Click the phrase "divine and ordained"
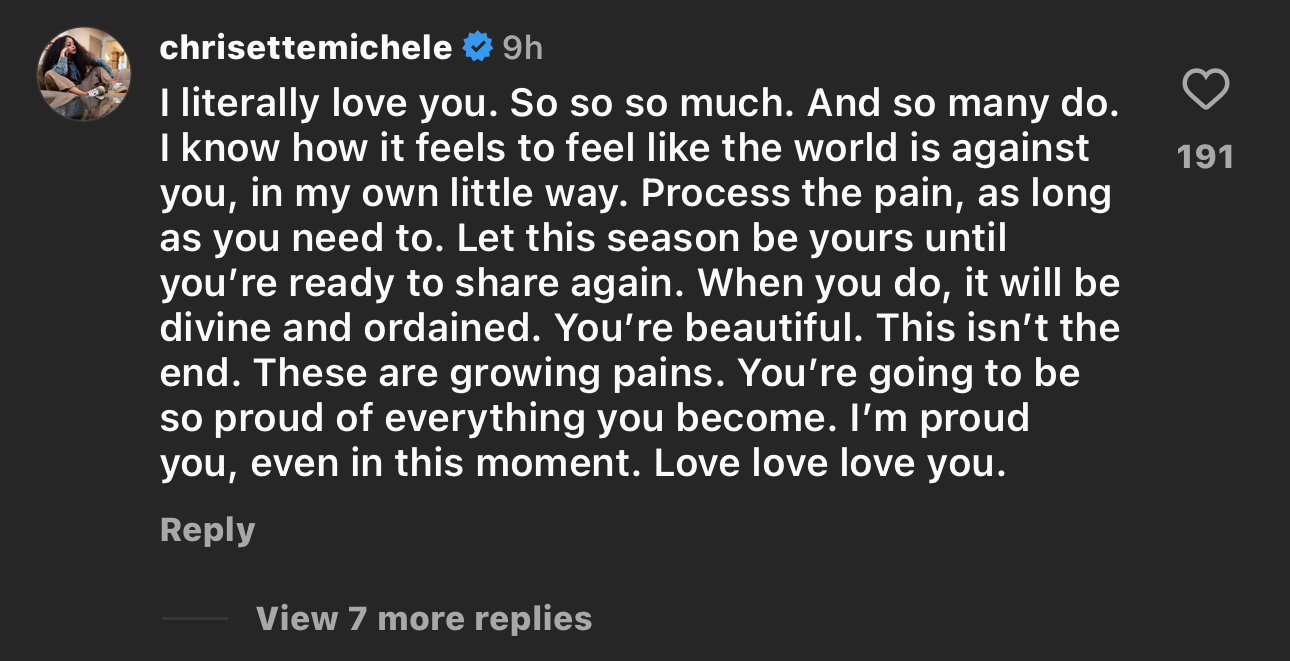1290x661 pixels. (351, 328)
